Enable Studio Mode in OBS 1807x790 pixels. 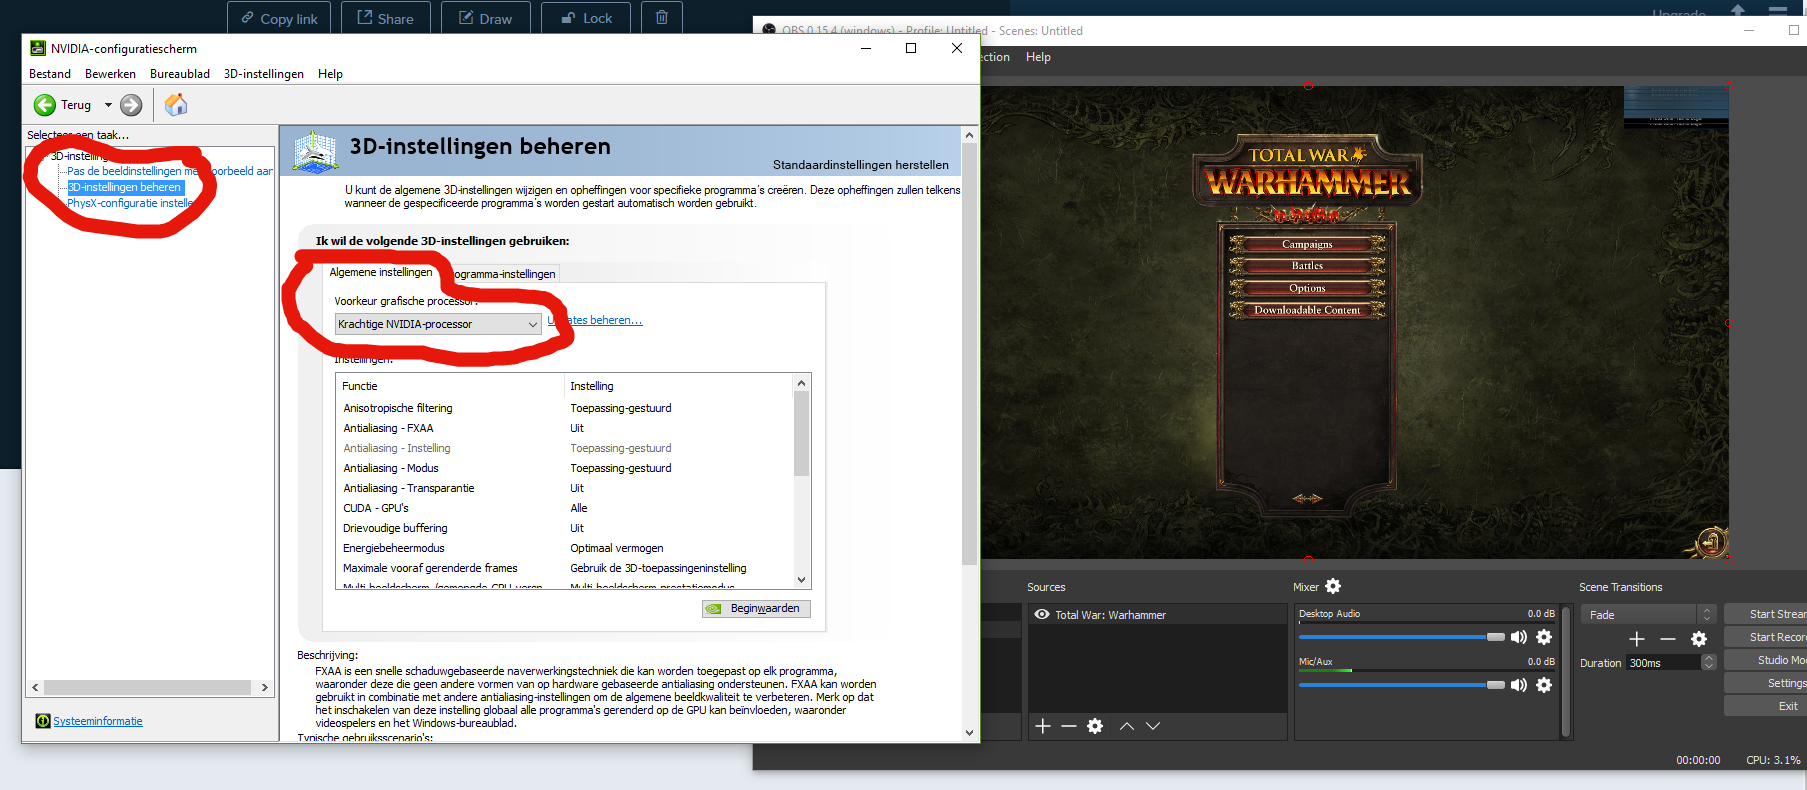pos(1765,660)
